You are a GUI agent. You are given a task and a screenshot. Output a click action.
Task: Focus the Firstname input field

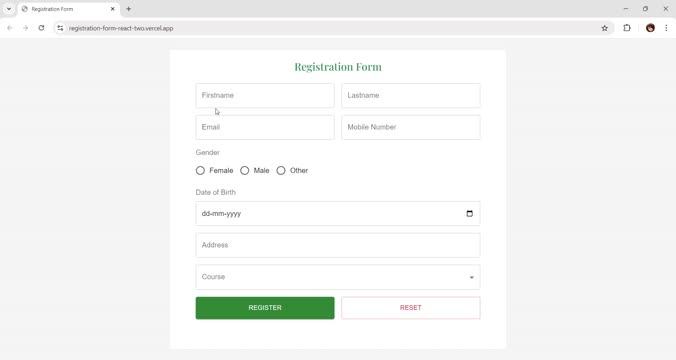265,96
